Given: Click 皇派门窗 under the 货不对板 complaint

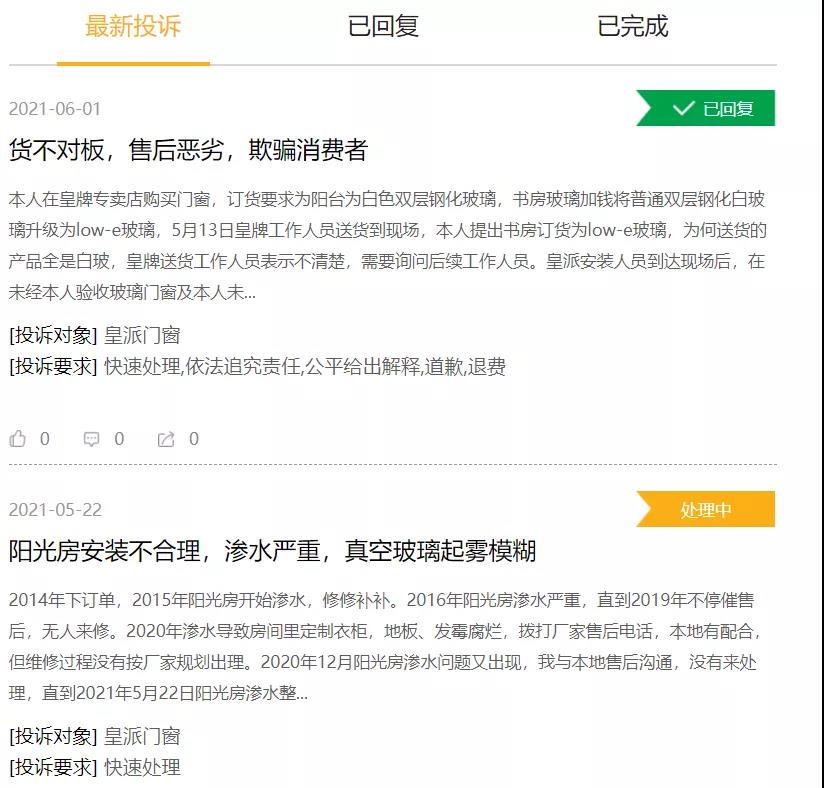Looking at the screenshot, I should point(142,335).
